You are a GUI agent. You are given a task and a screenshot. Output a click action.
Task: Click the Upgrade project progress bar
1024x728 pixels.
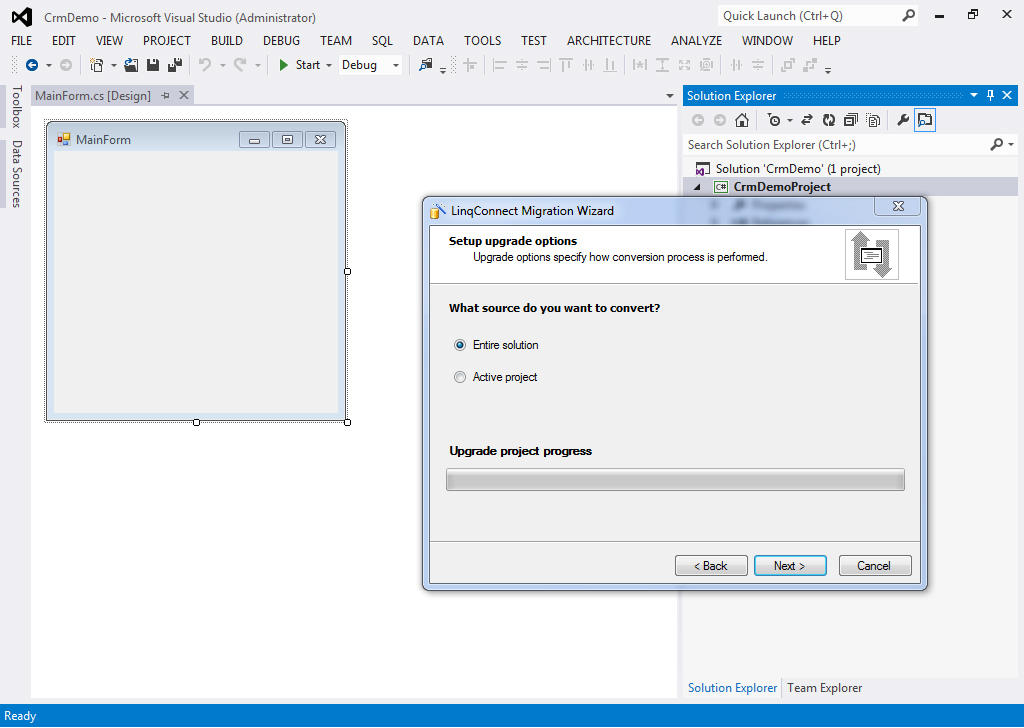tap(675, 480)
